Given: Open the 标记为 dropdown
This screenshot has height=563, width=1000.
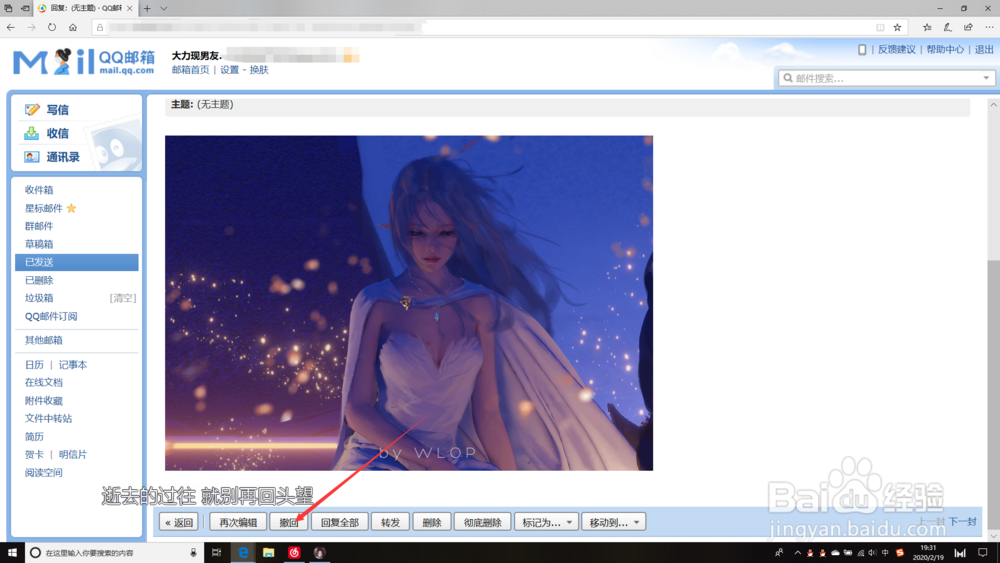Looking at the screenshot, I should coord(547,522).
